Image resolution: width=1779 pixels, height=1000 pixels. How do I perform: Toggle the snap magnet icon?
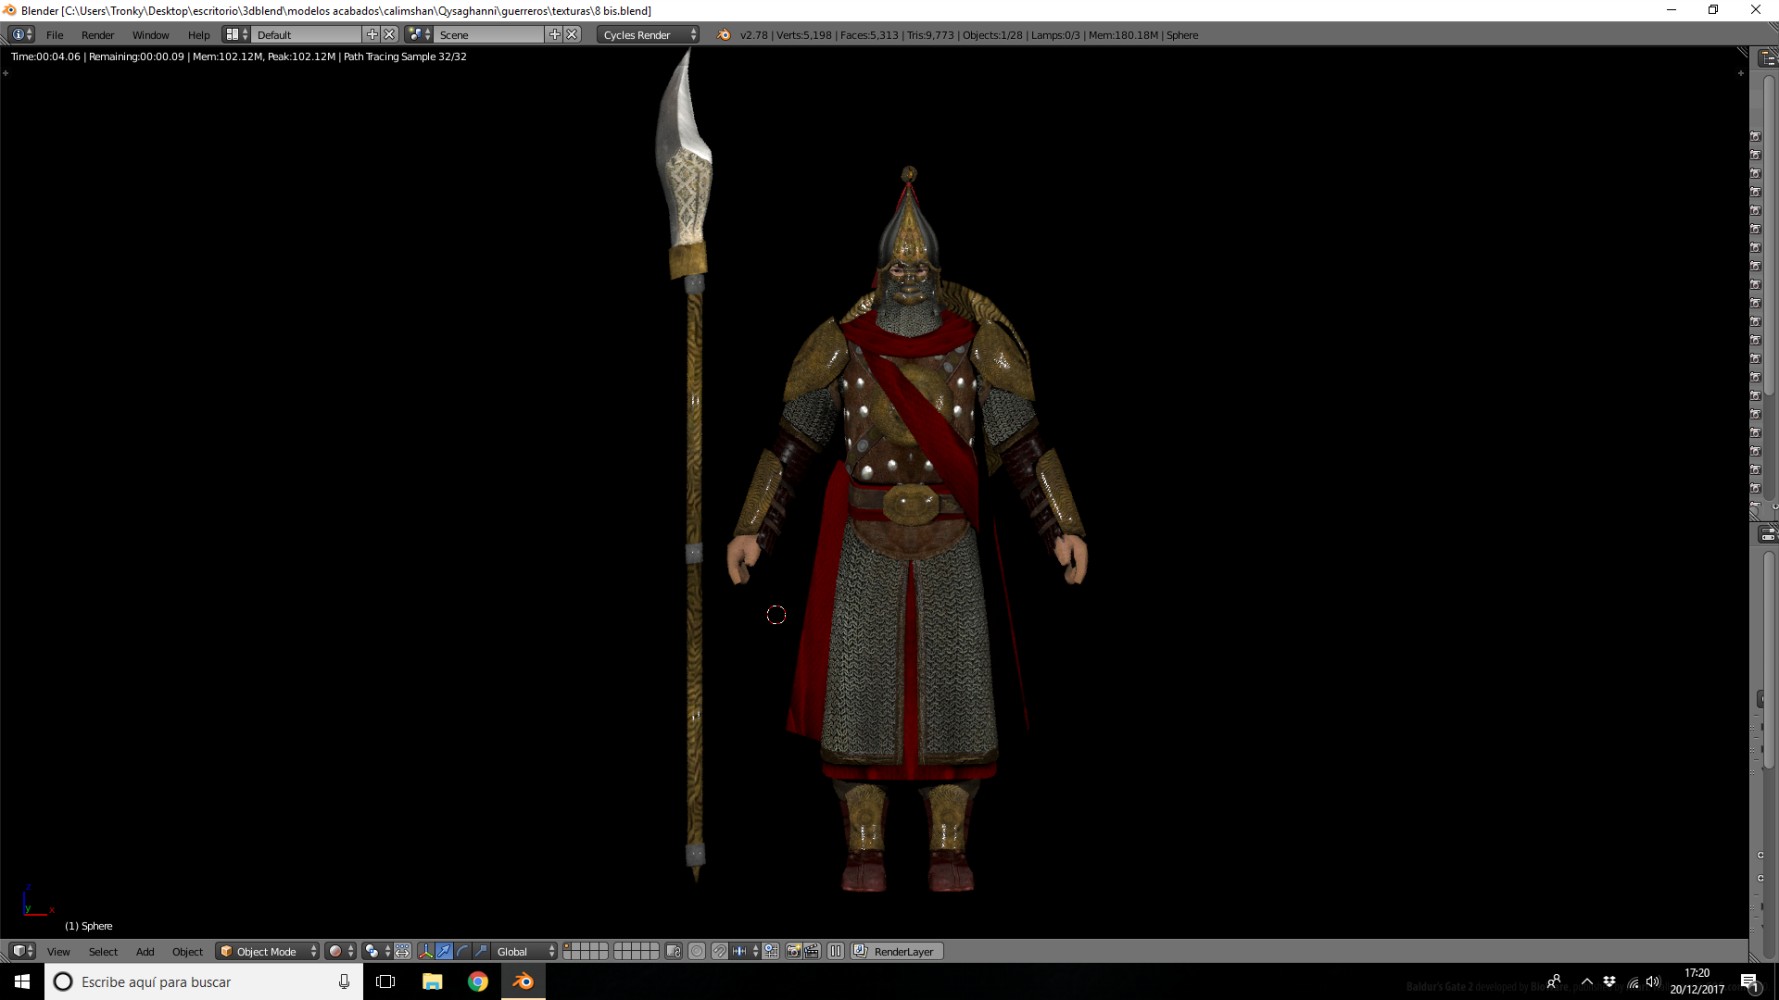(719, 952)
